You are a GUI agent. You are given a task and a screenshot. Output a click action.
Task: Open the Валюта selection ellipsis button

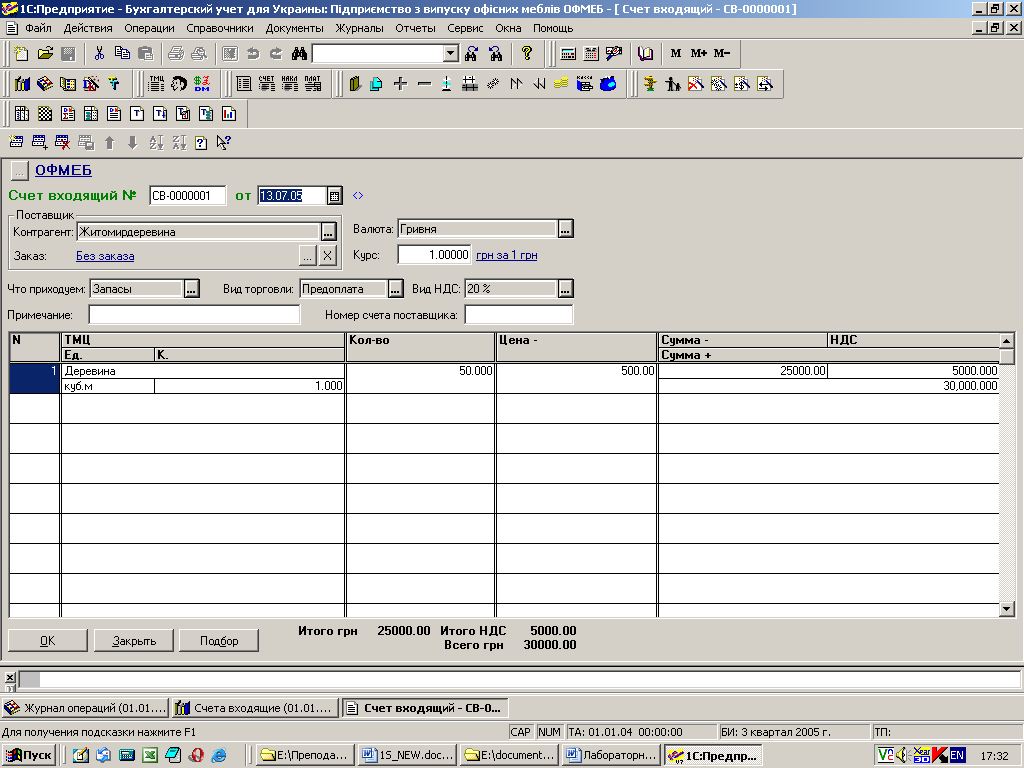(566, 229)
